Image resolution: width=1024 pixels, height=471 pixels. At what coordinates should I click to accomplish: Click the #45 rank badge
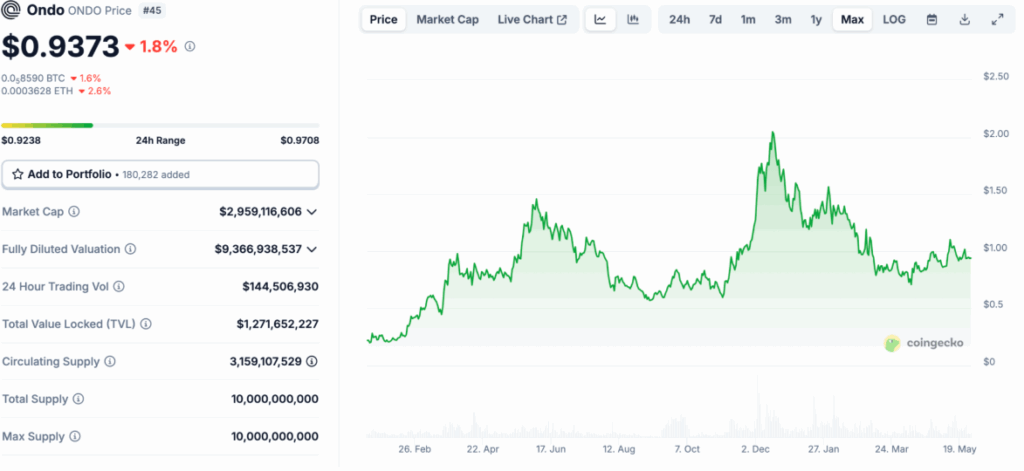point(152,10)
